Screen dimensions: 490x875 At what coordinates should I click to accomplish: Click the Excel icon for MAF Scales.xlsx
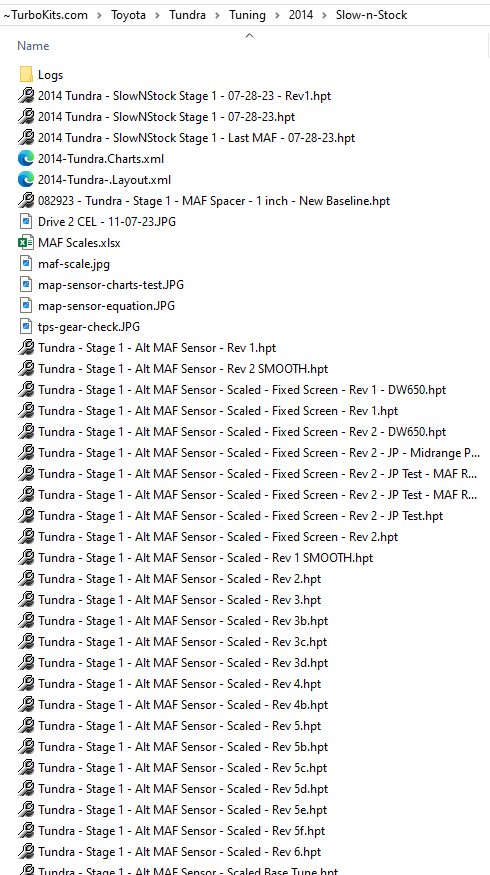pos(26,243)
